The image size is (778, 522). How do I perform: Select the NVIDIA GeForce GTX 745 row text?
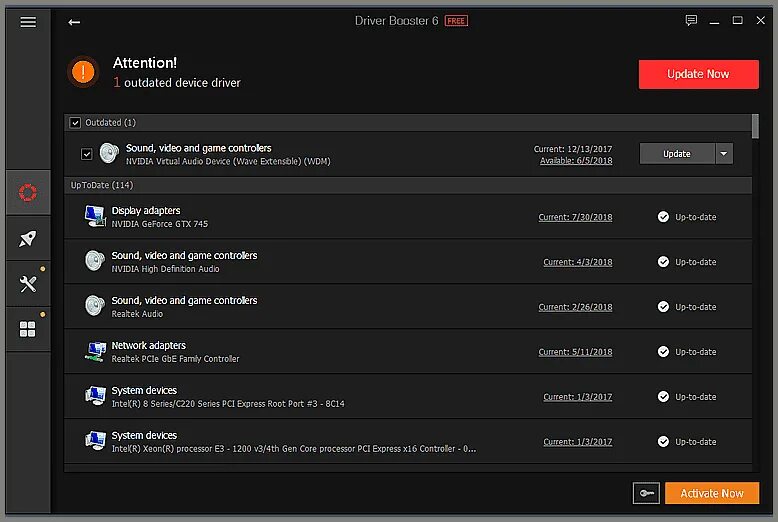[x=160, y=224]
